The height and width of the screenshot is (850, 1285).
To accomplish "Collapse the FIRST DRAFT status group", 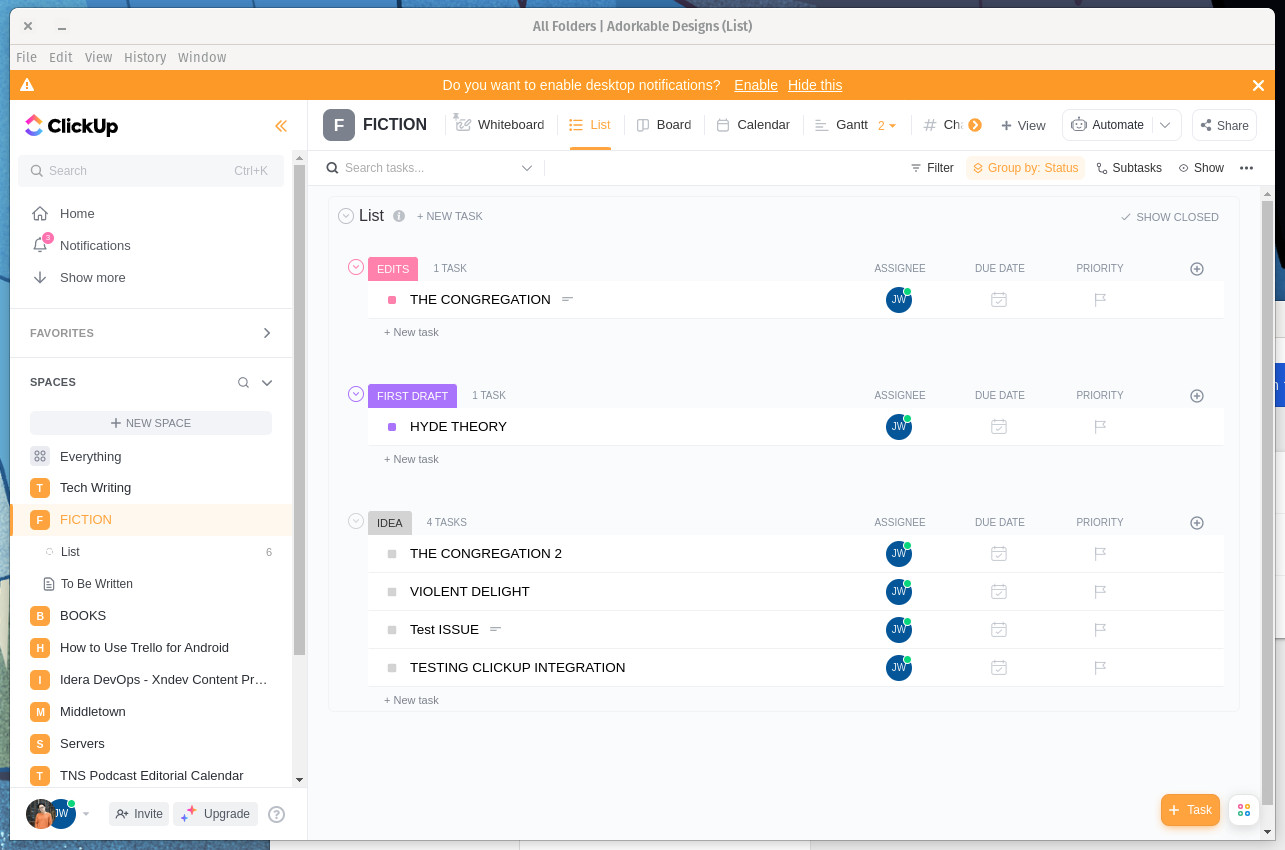I will 355,394.
